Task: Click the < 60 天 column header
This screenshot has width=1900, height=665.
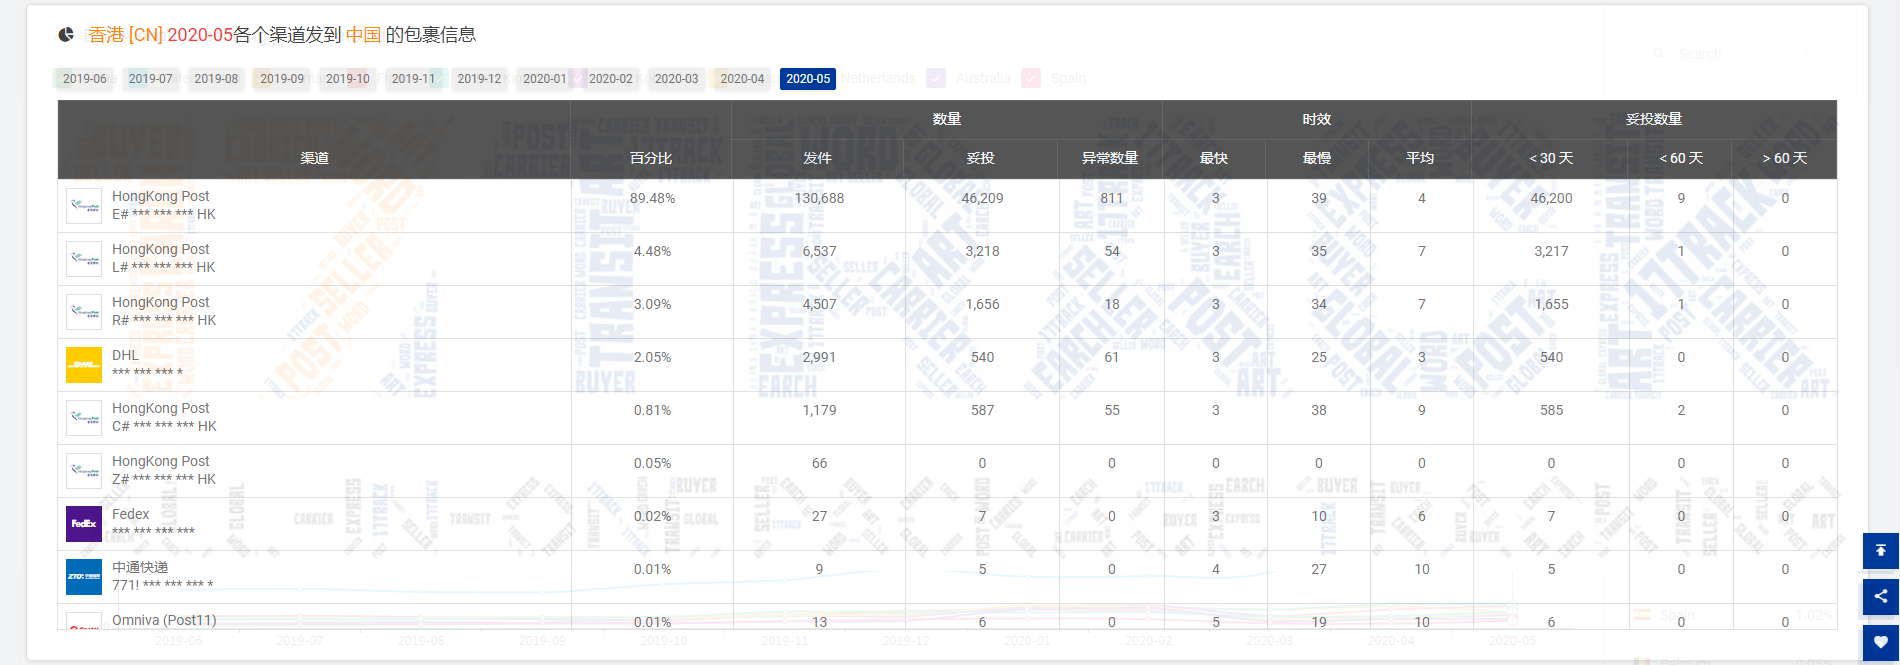Action: tap(1681, 158)
